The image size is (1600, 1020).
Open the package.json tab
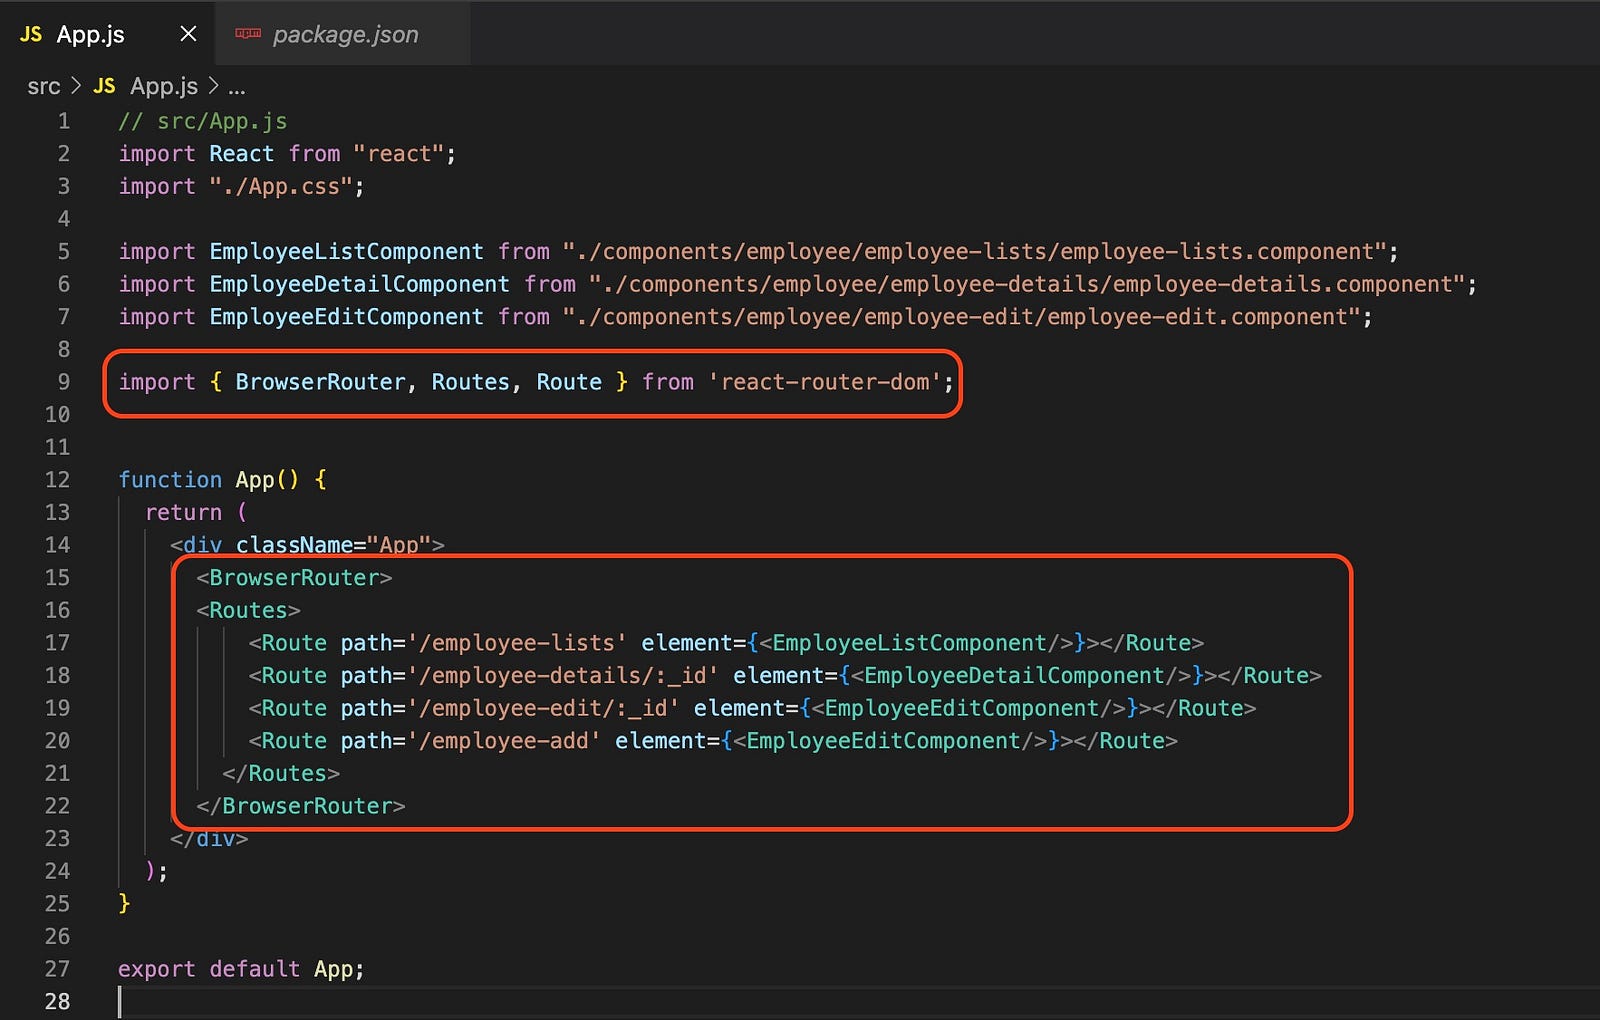tap(345, 34)
